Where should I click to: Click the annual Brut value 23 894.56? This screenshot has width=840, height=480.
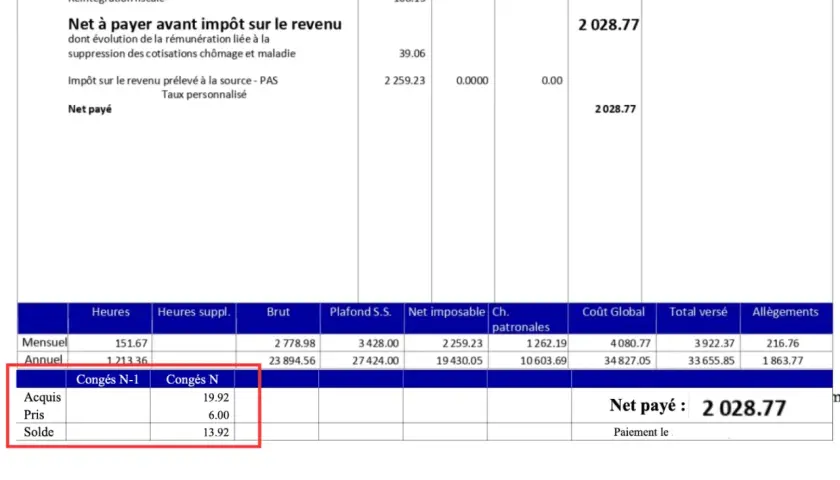[292, 361]
